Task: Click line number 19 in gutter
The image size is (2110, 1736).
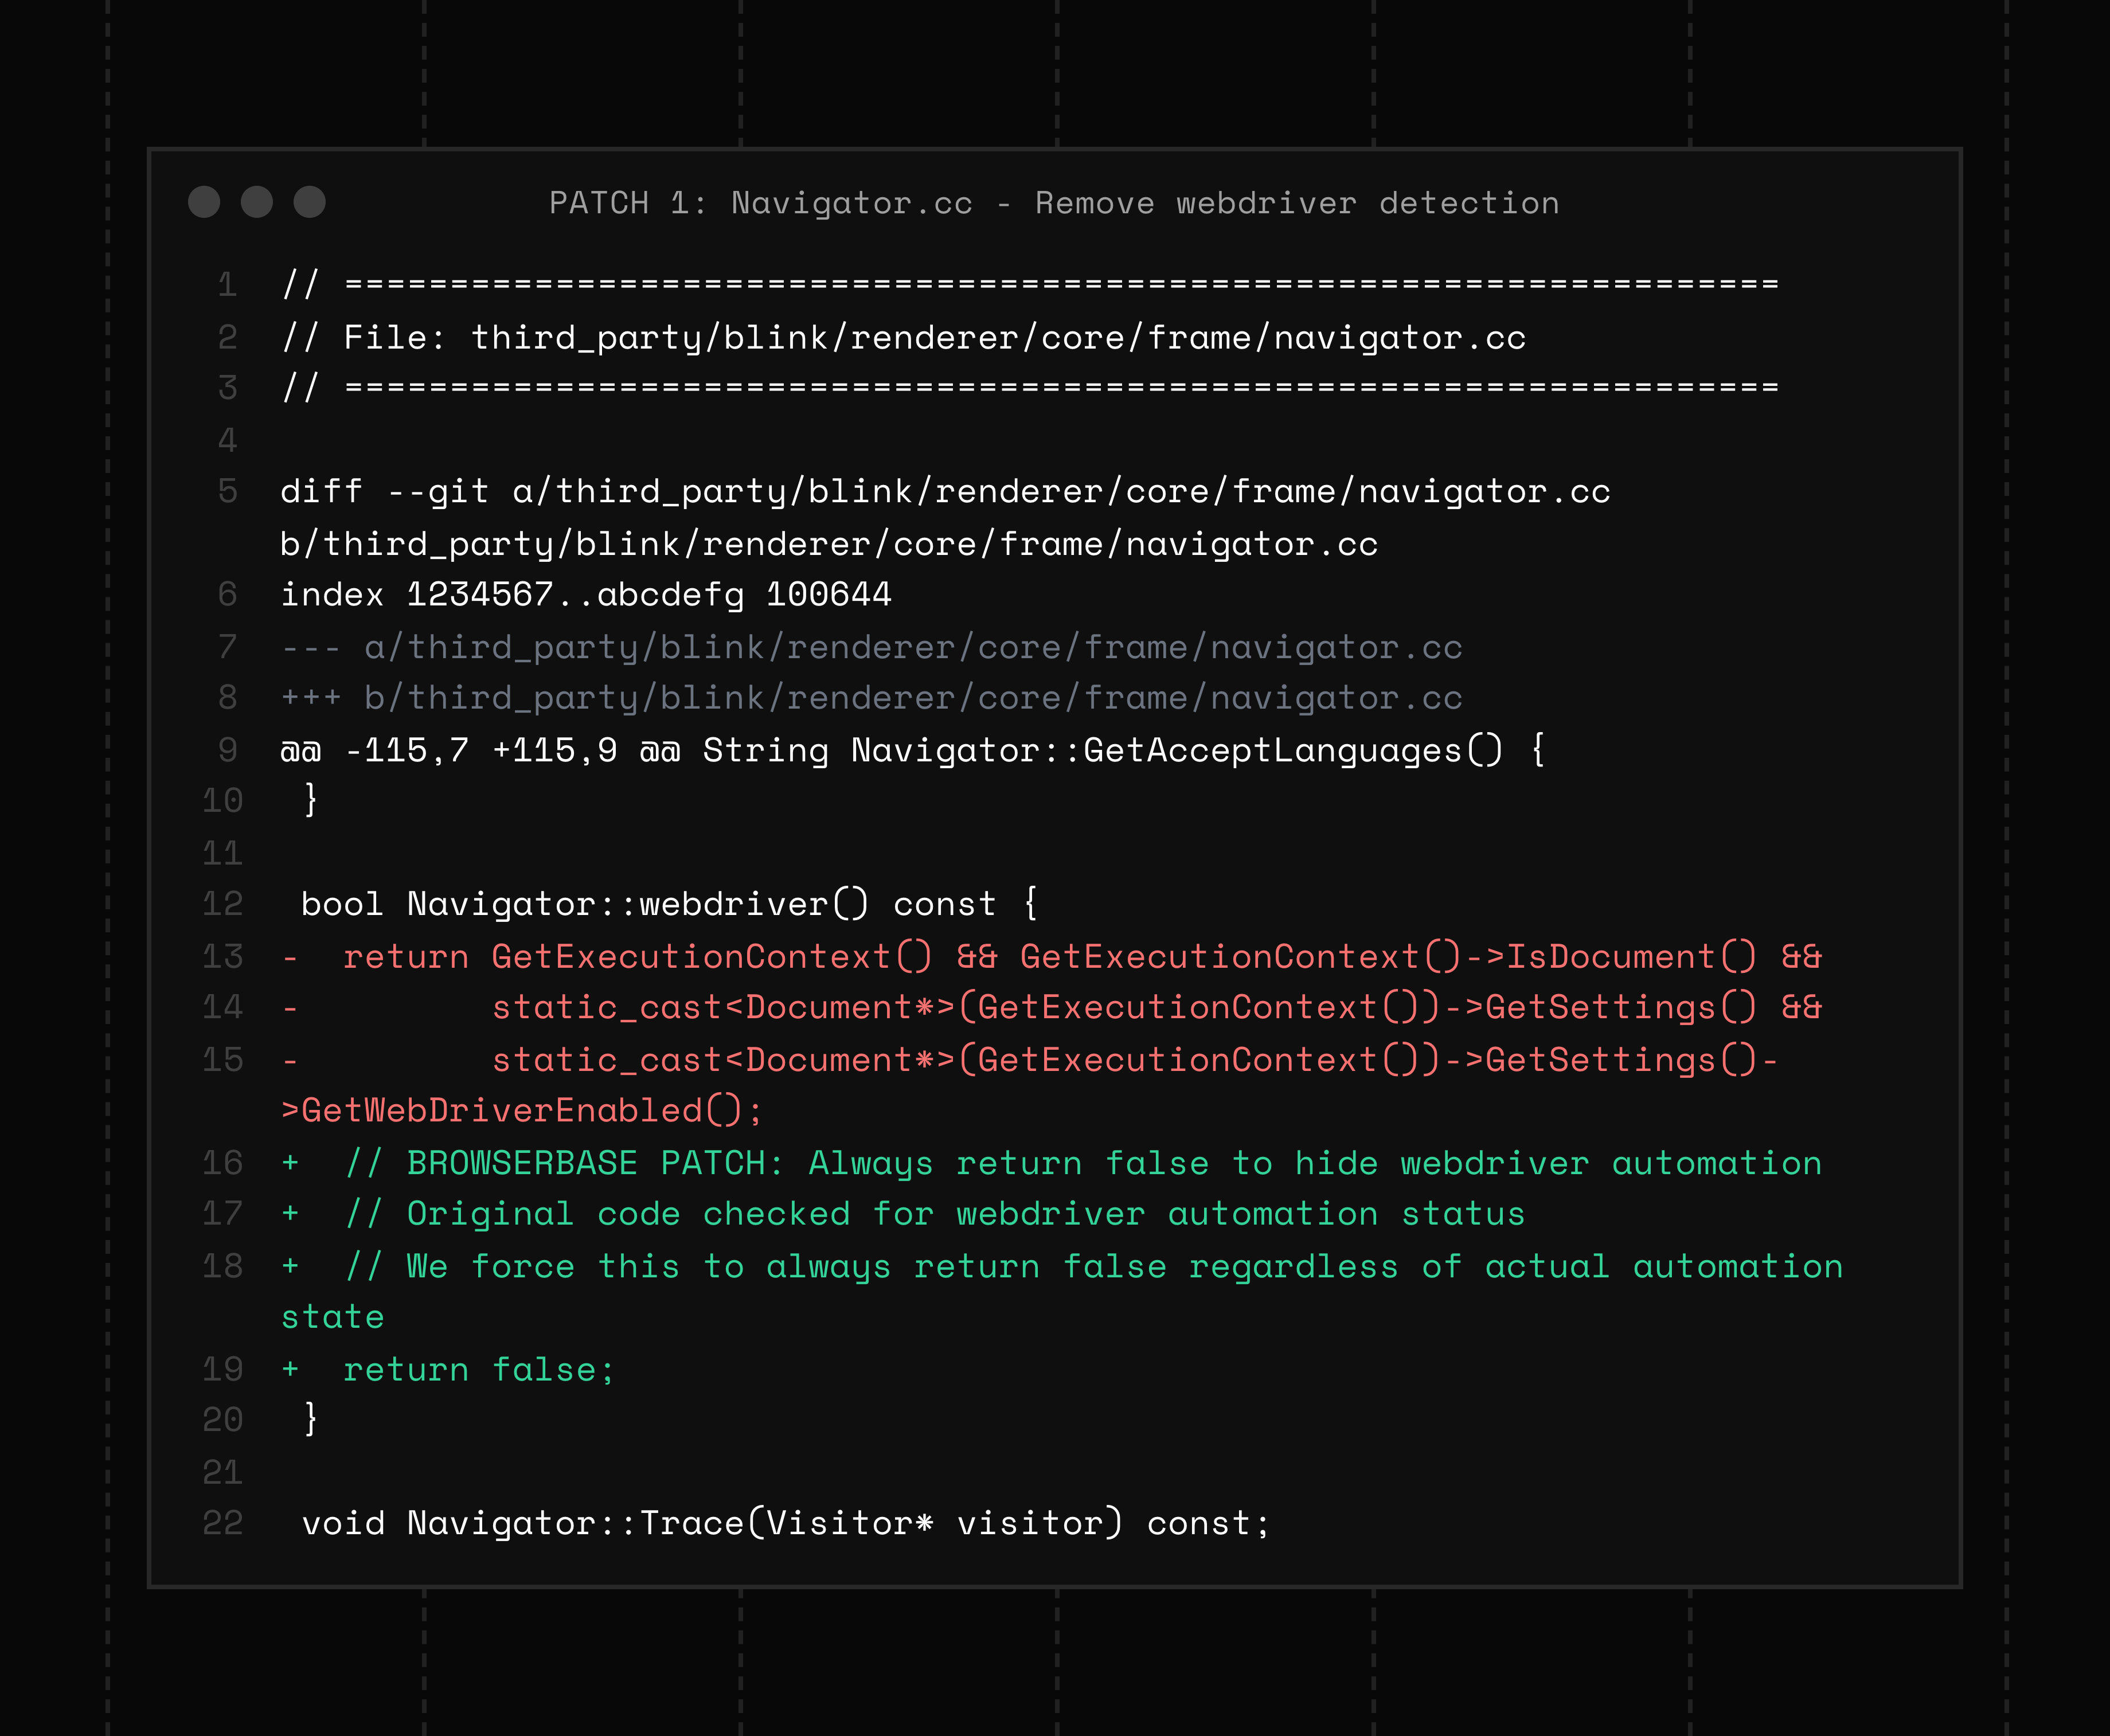Action: point(223,1369)
